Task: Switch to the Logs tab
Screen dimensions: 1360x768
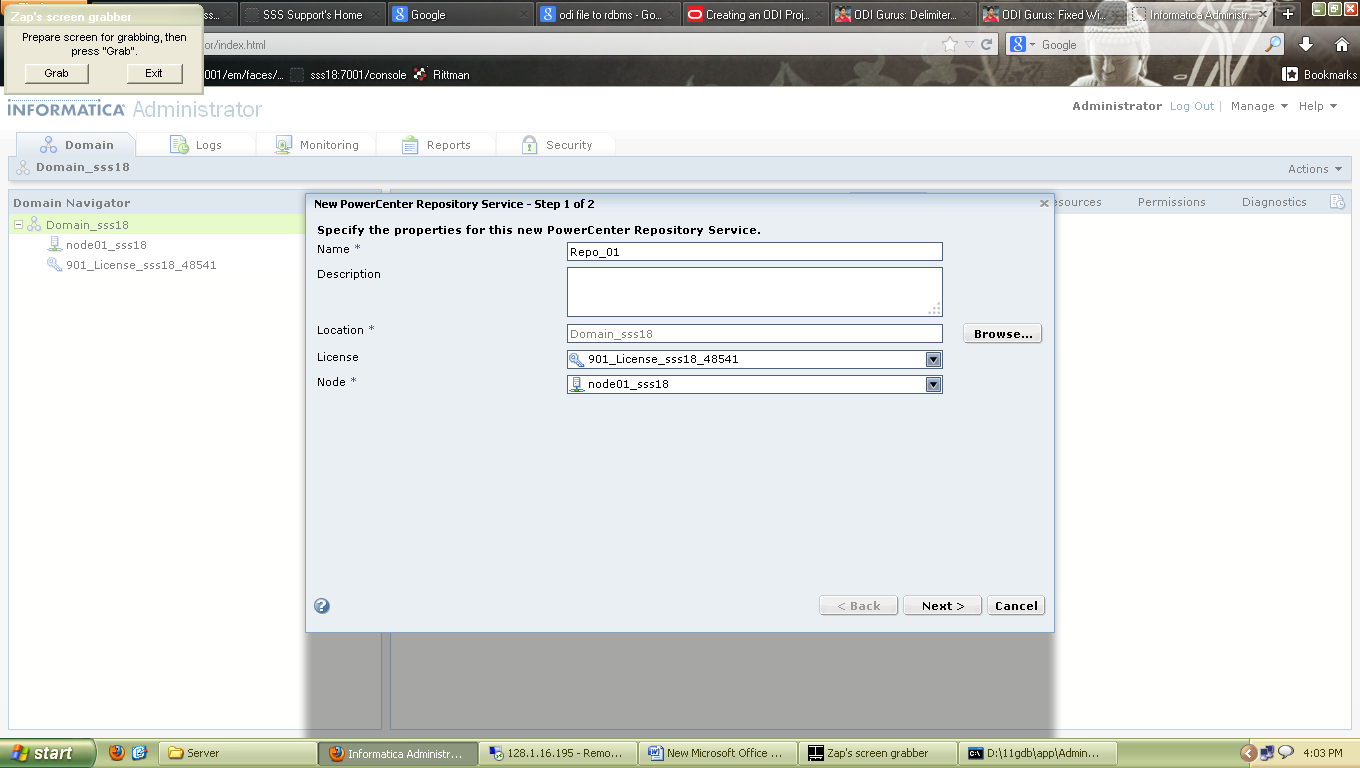Action: coord(195,145)
